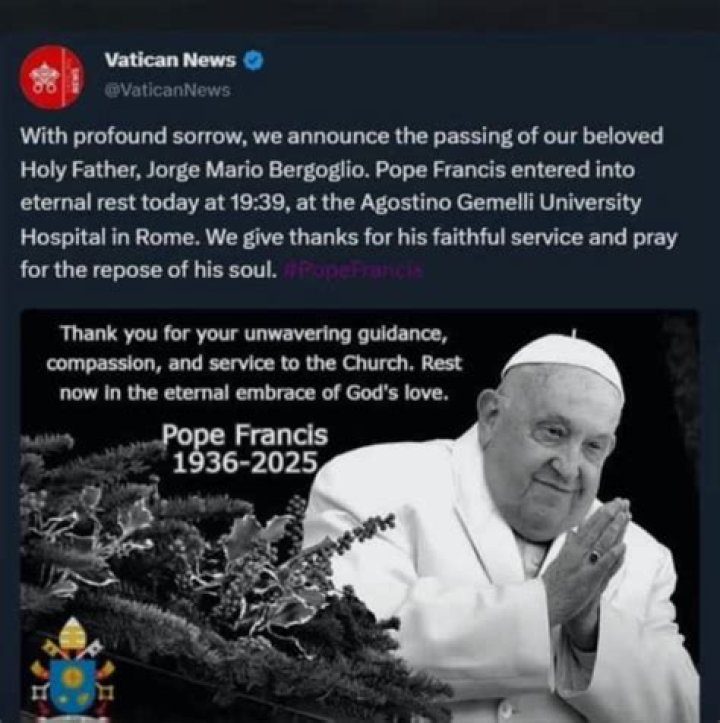Click the yellow tiara atop coat of arms
Image resolution: width=720 pixels, height=723 pixels.
coord(73,634)
